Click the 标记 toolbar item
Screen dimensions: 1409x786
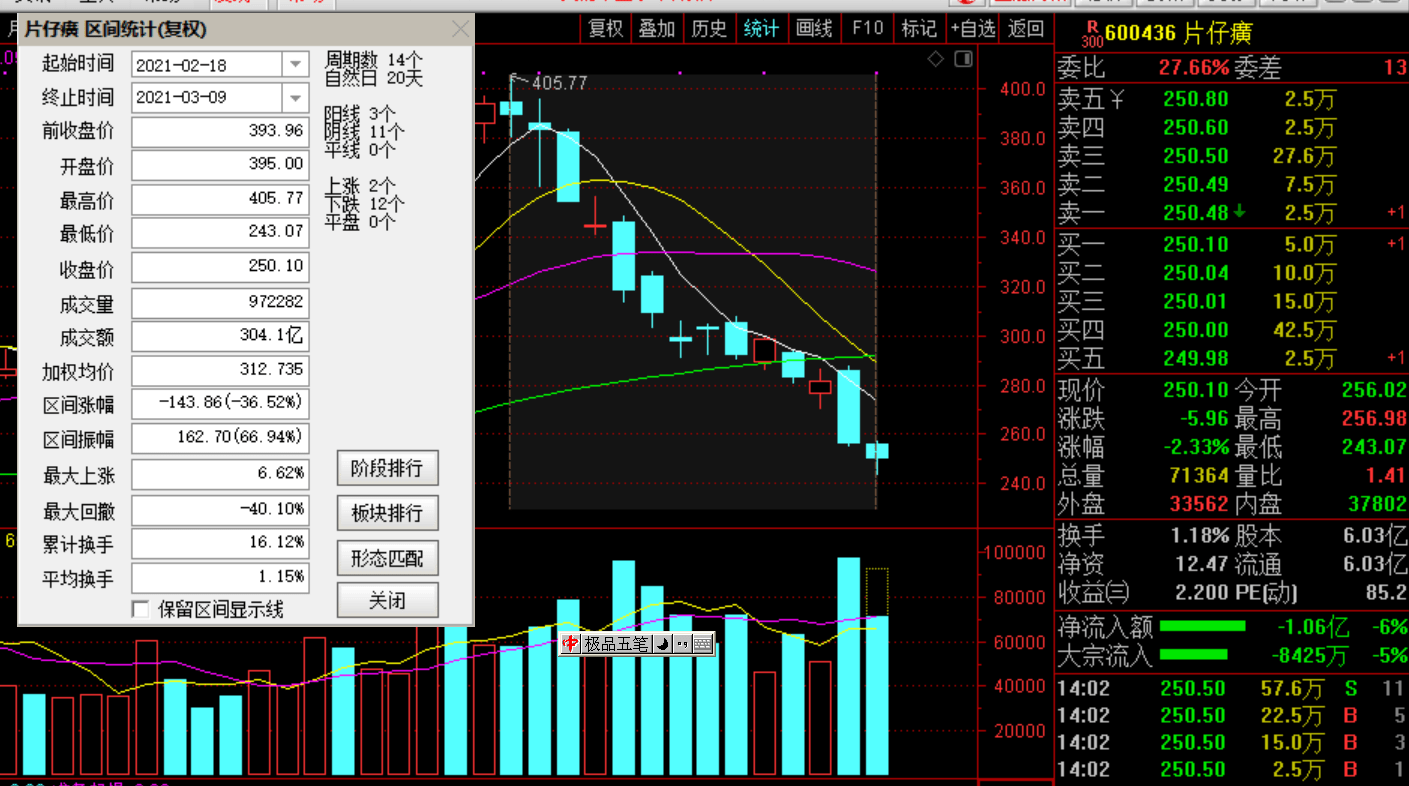[x=919, y=28]
